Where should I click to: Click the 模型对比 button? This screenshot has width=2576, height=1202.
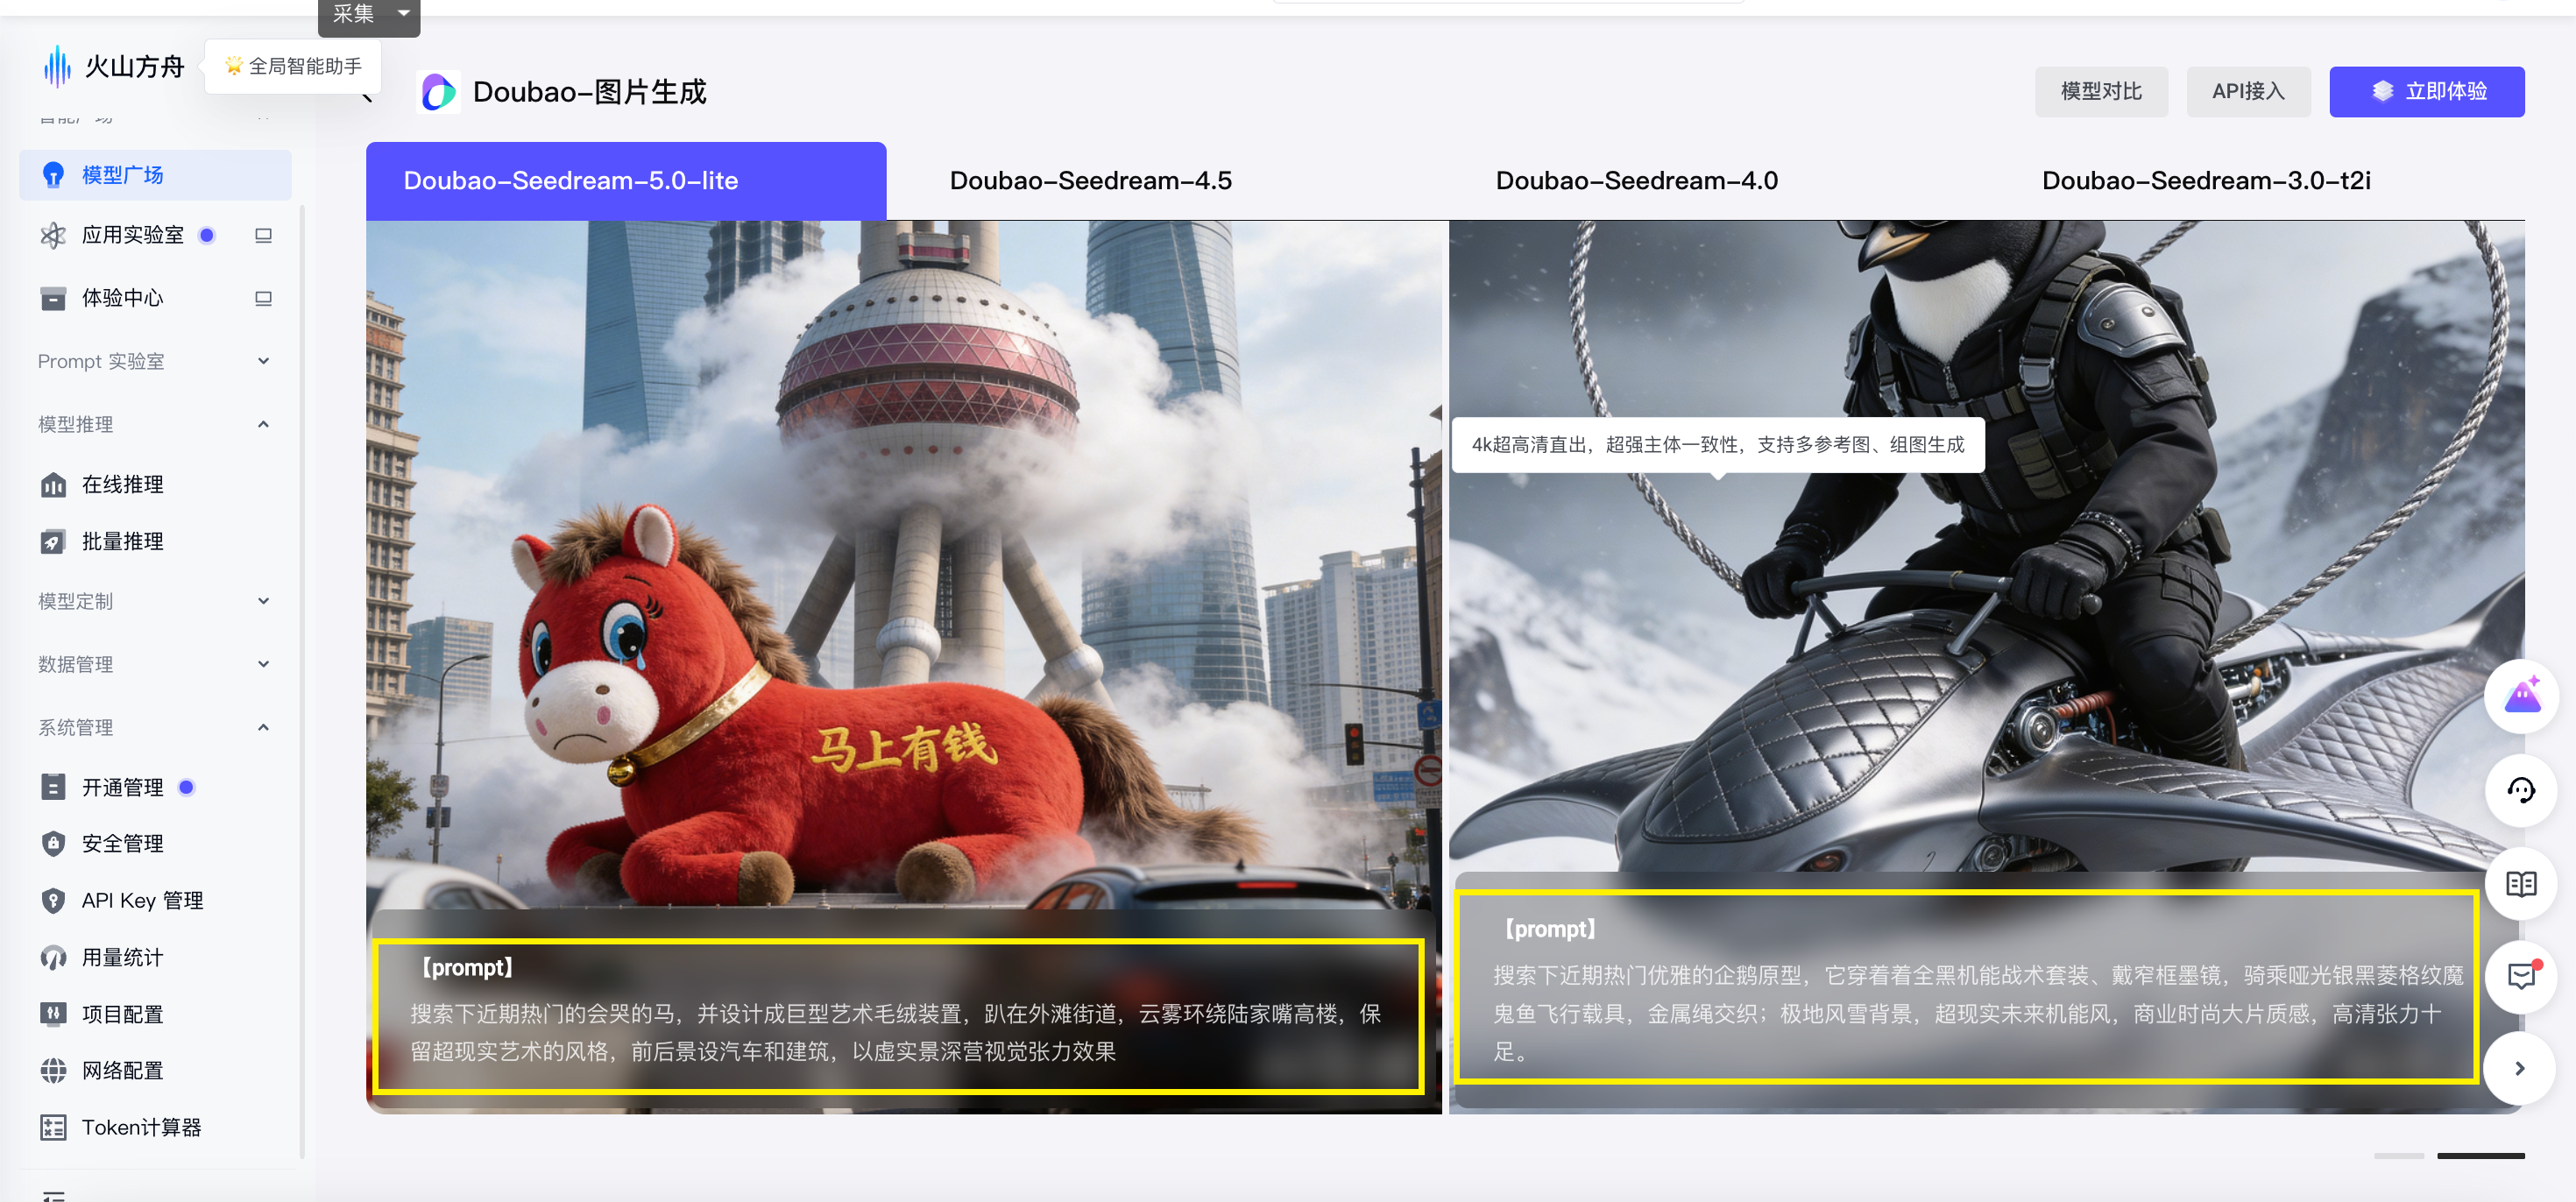pyautogui.click(x=2100, y=92)
